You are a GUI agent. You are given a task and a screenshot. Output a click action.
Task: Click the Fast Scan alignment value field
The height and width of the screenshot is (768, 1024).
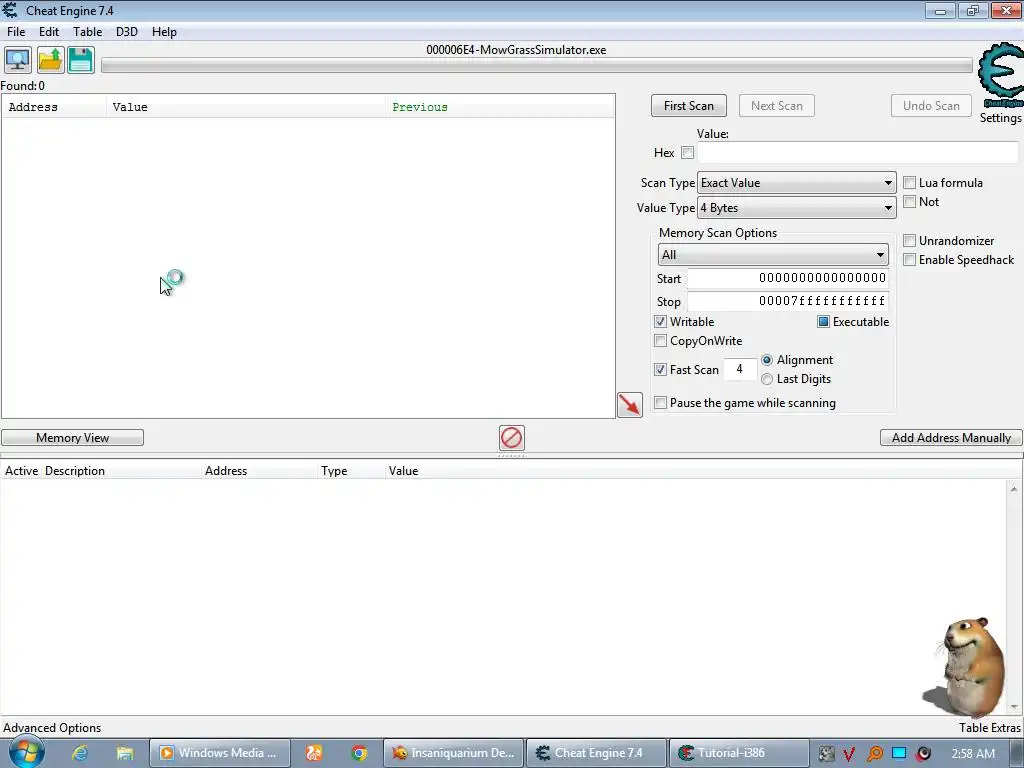tap(739, 369)
